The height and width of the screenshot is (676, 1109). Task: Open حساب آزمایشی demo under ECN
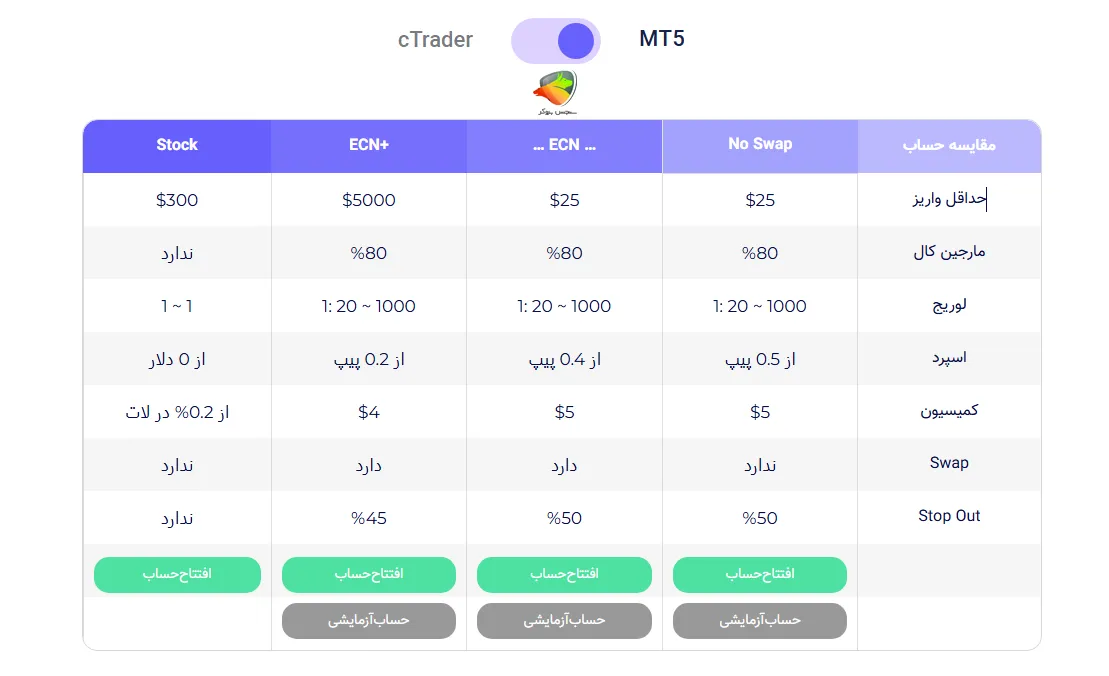[x=564, y=620]
